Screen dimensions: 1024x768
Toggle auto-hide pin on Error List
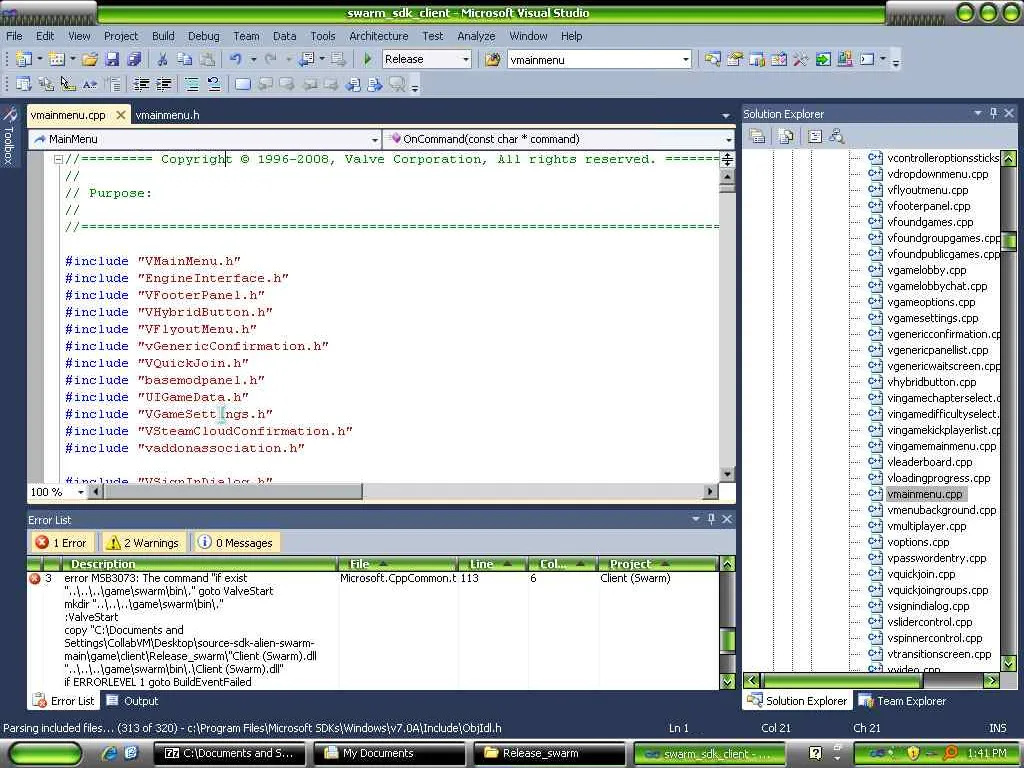coord(711,519)
